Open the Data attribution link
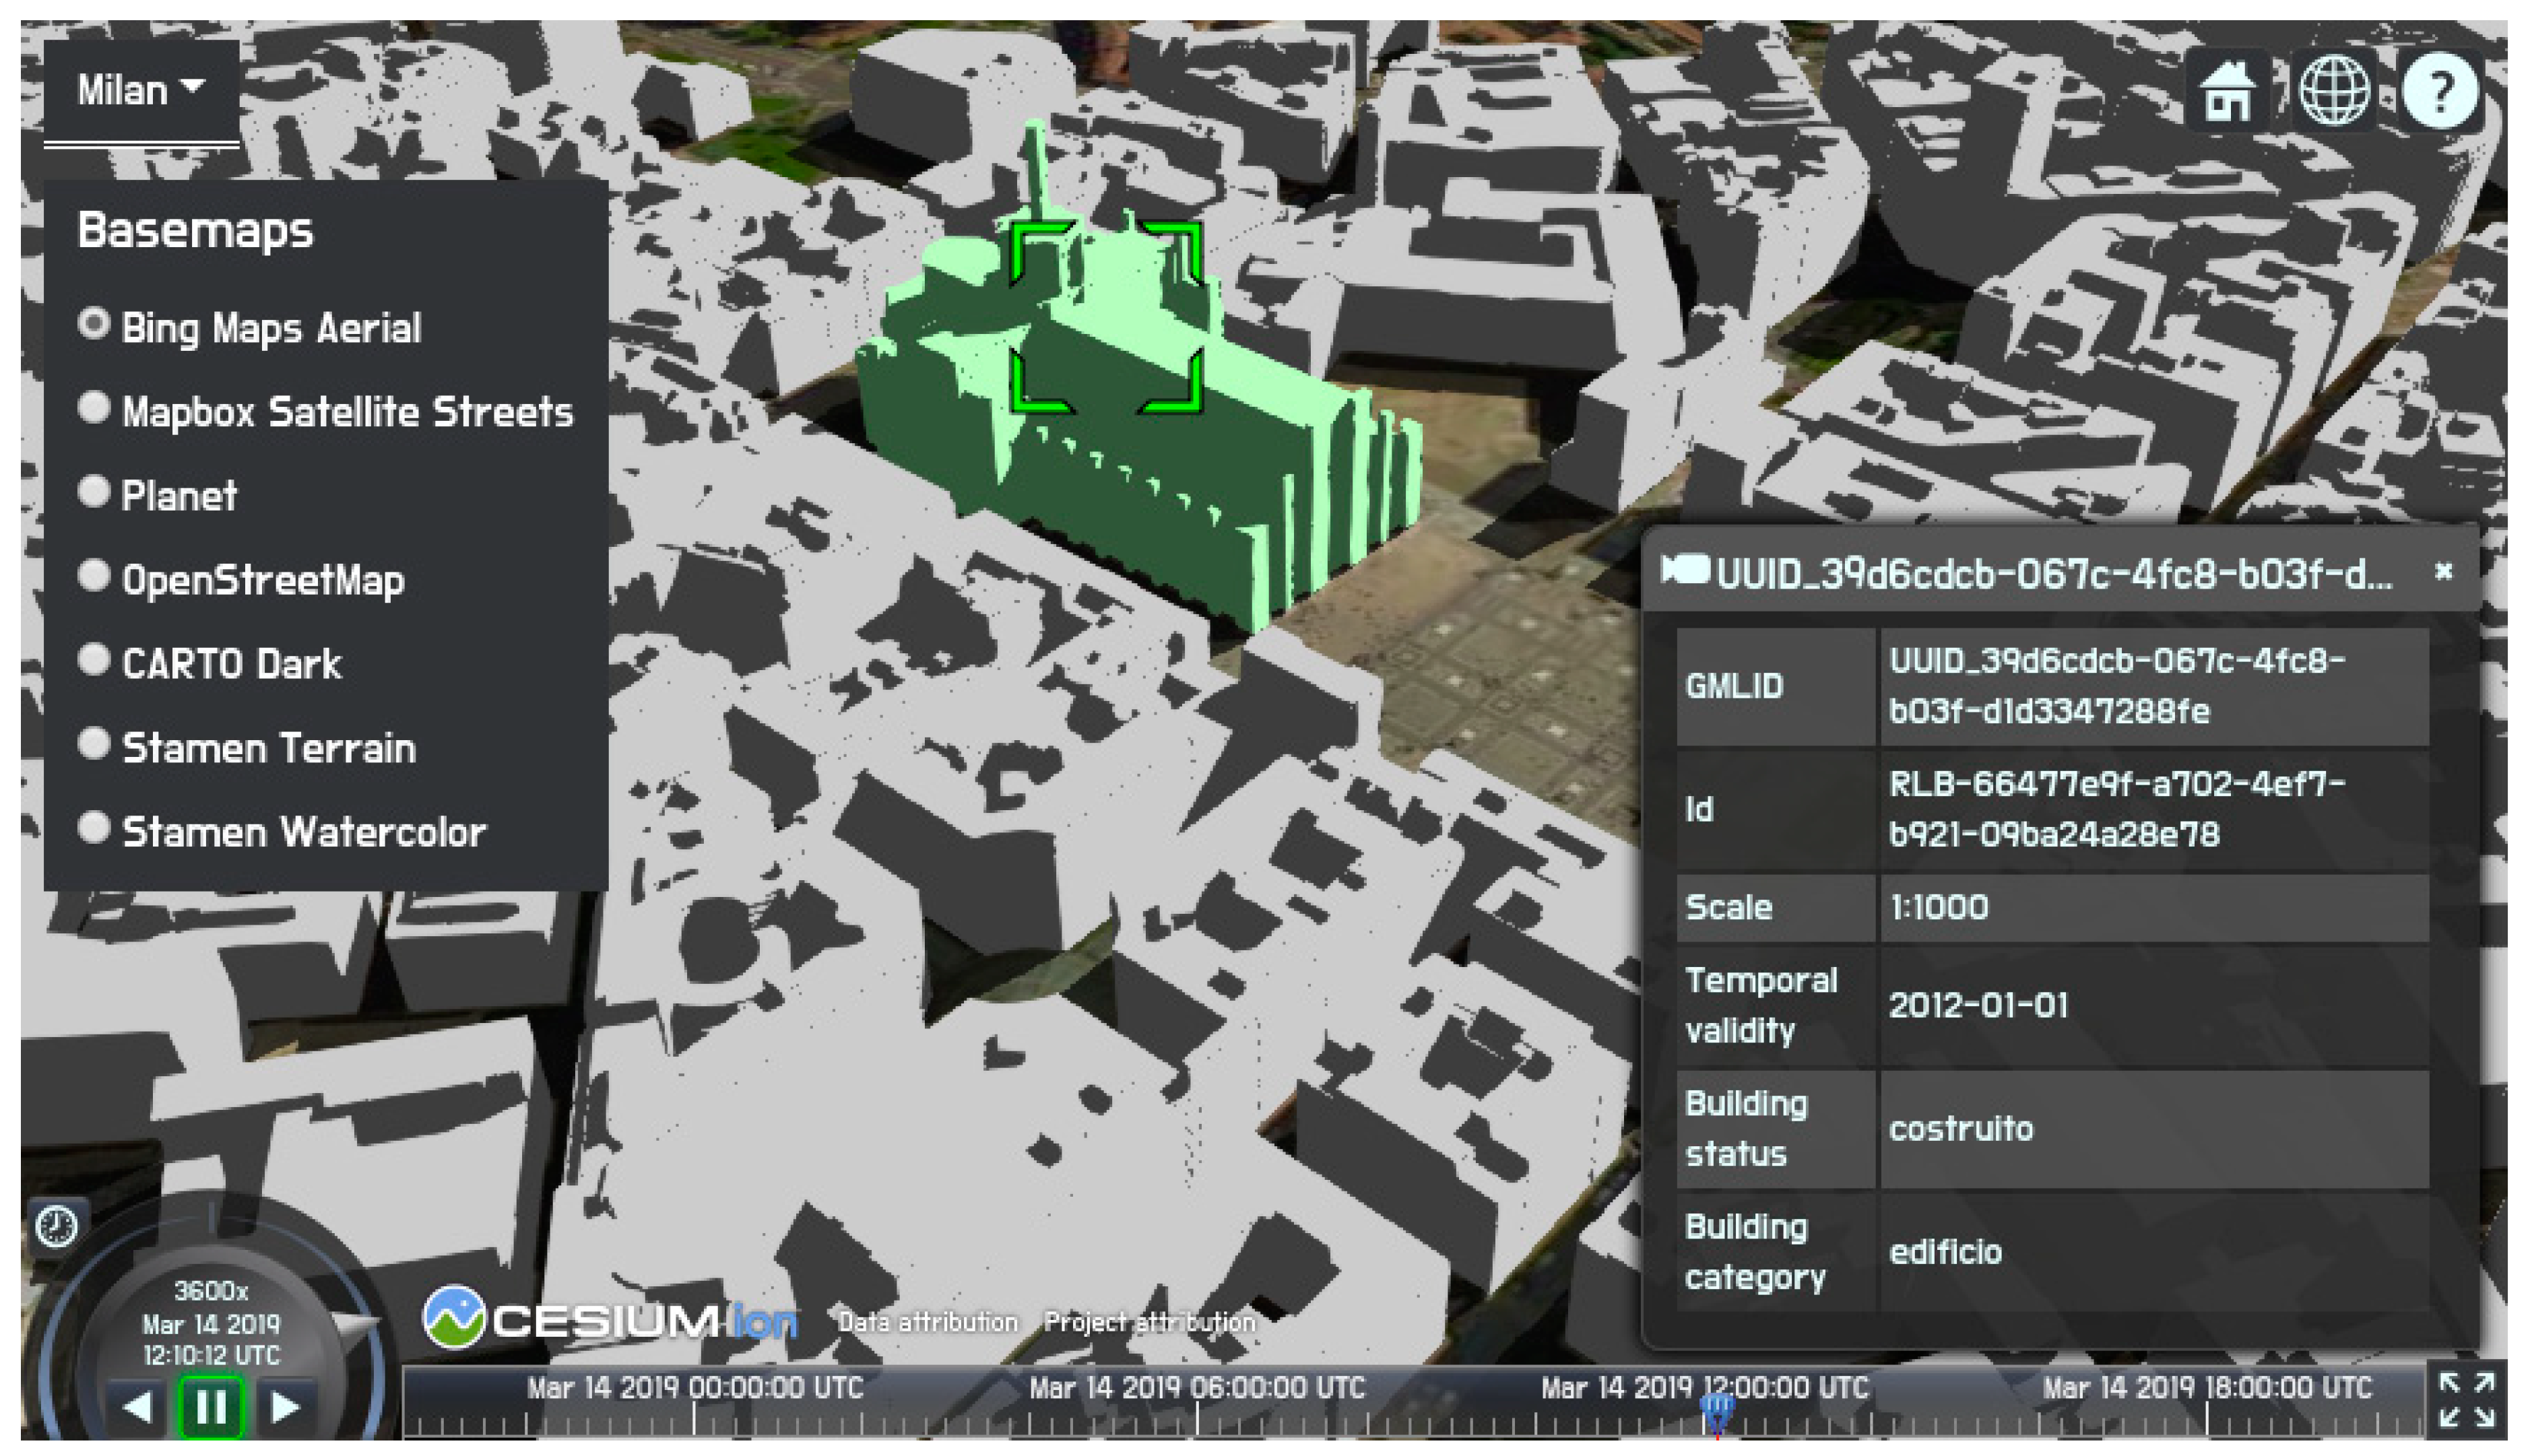 (x=927, y=1322)
